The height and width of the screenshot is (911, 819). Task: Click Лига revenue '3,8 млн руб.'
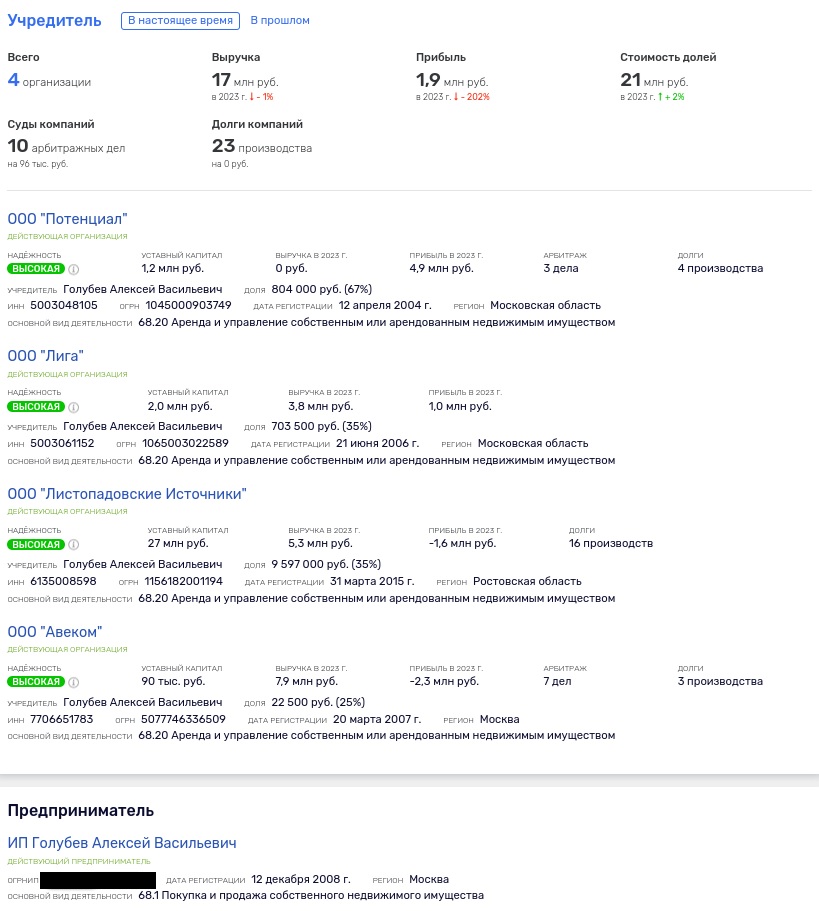[321, 406]
